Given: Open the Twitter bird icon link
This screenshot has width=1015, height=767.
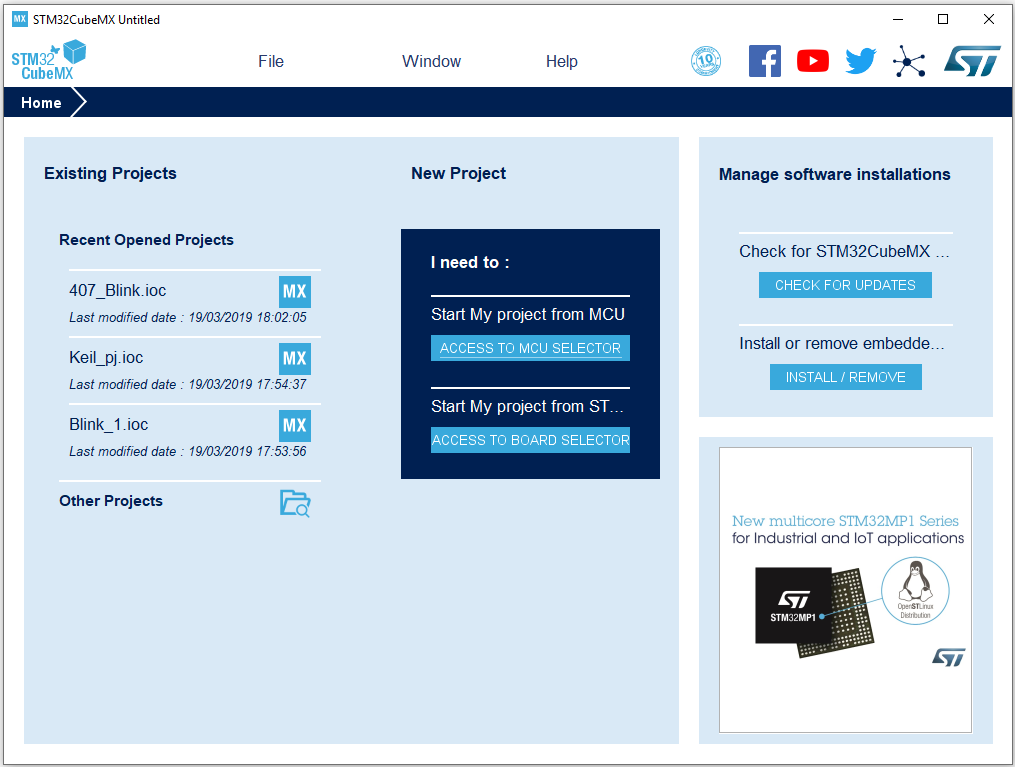Looking at the screenshot, I should (861, 61).
